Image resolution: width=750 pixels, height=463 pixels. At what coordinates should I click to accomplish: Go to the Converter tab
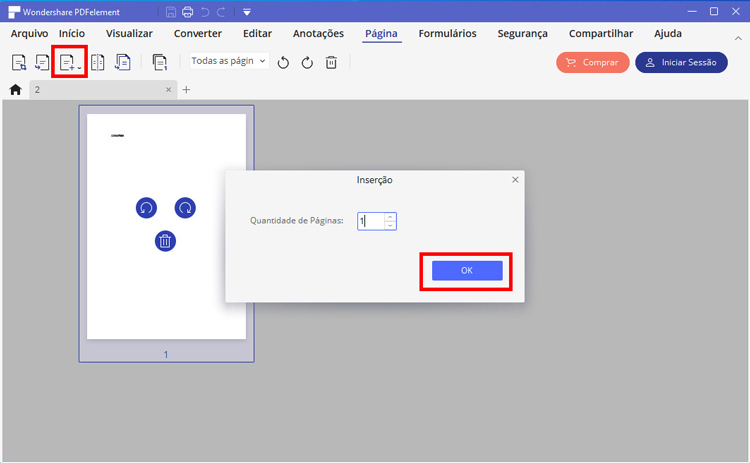[198, 33]
